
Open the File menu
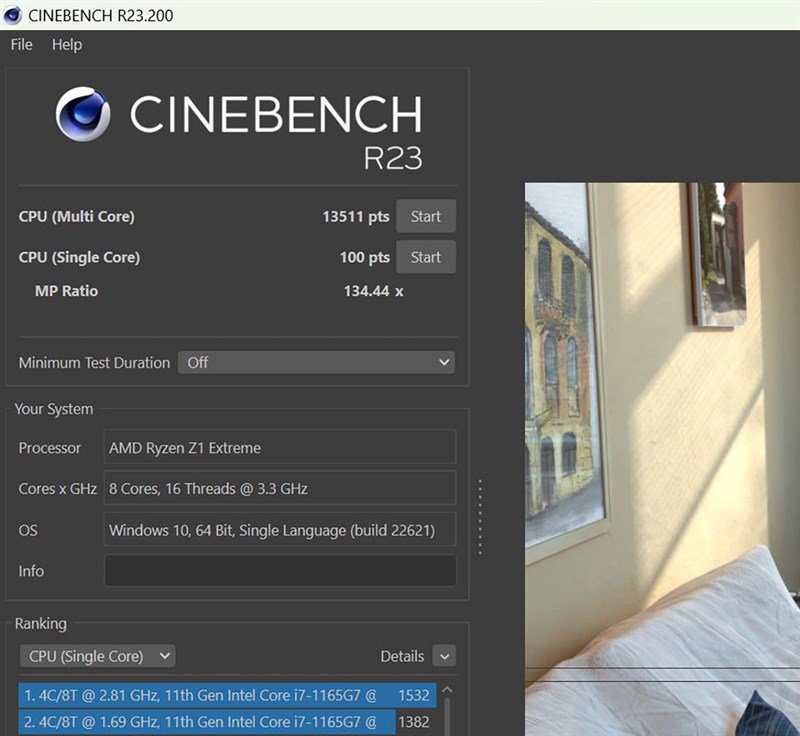pos(19,44)
